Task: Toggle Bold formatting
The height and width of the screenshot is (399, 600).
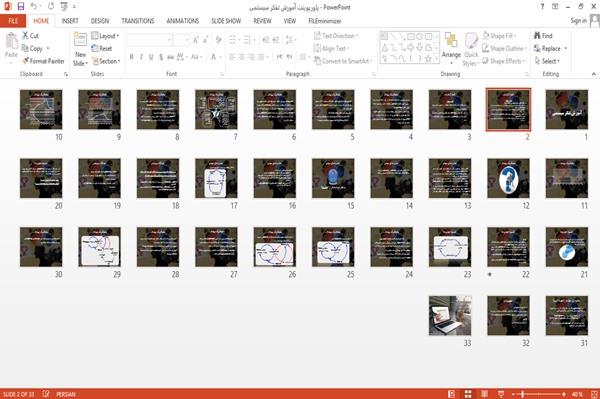Action: 132,57
